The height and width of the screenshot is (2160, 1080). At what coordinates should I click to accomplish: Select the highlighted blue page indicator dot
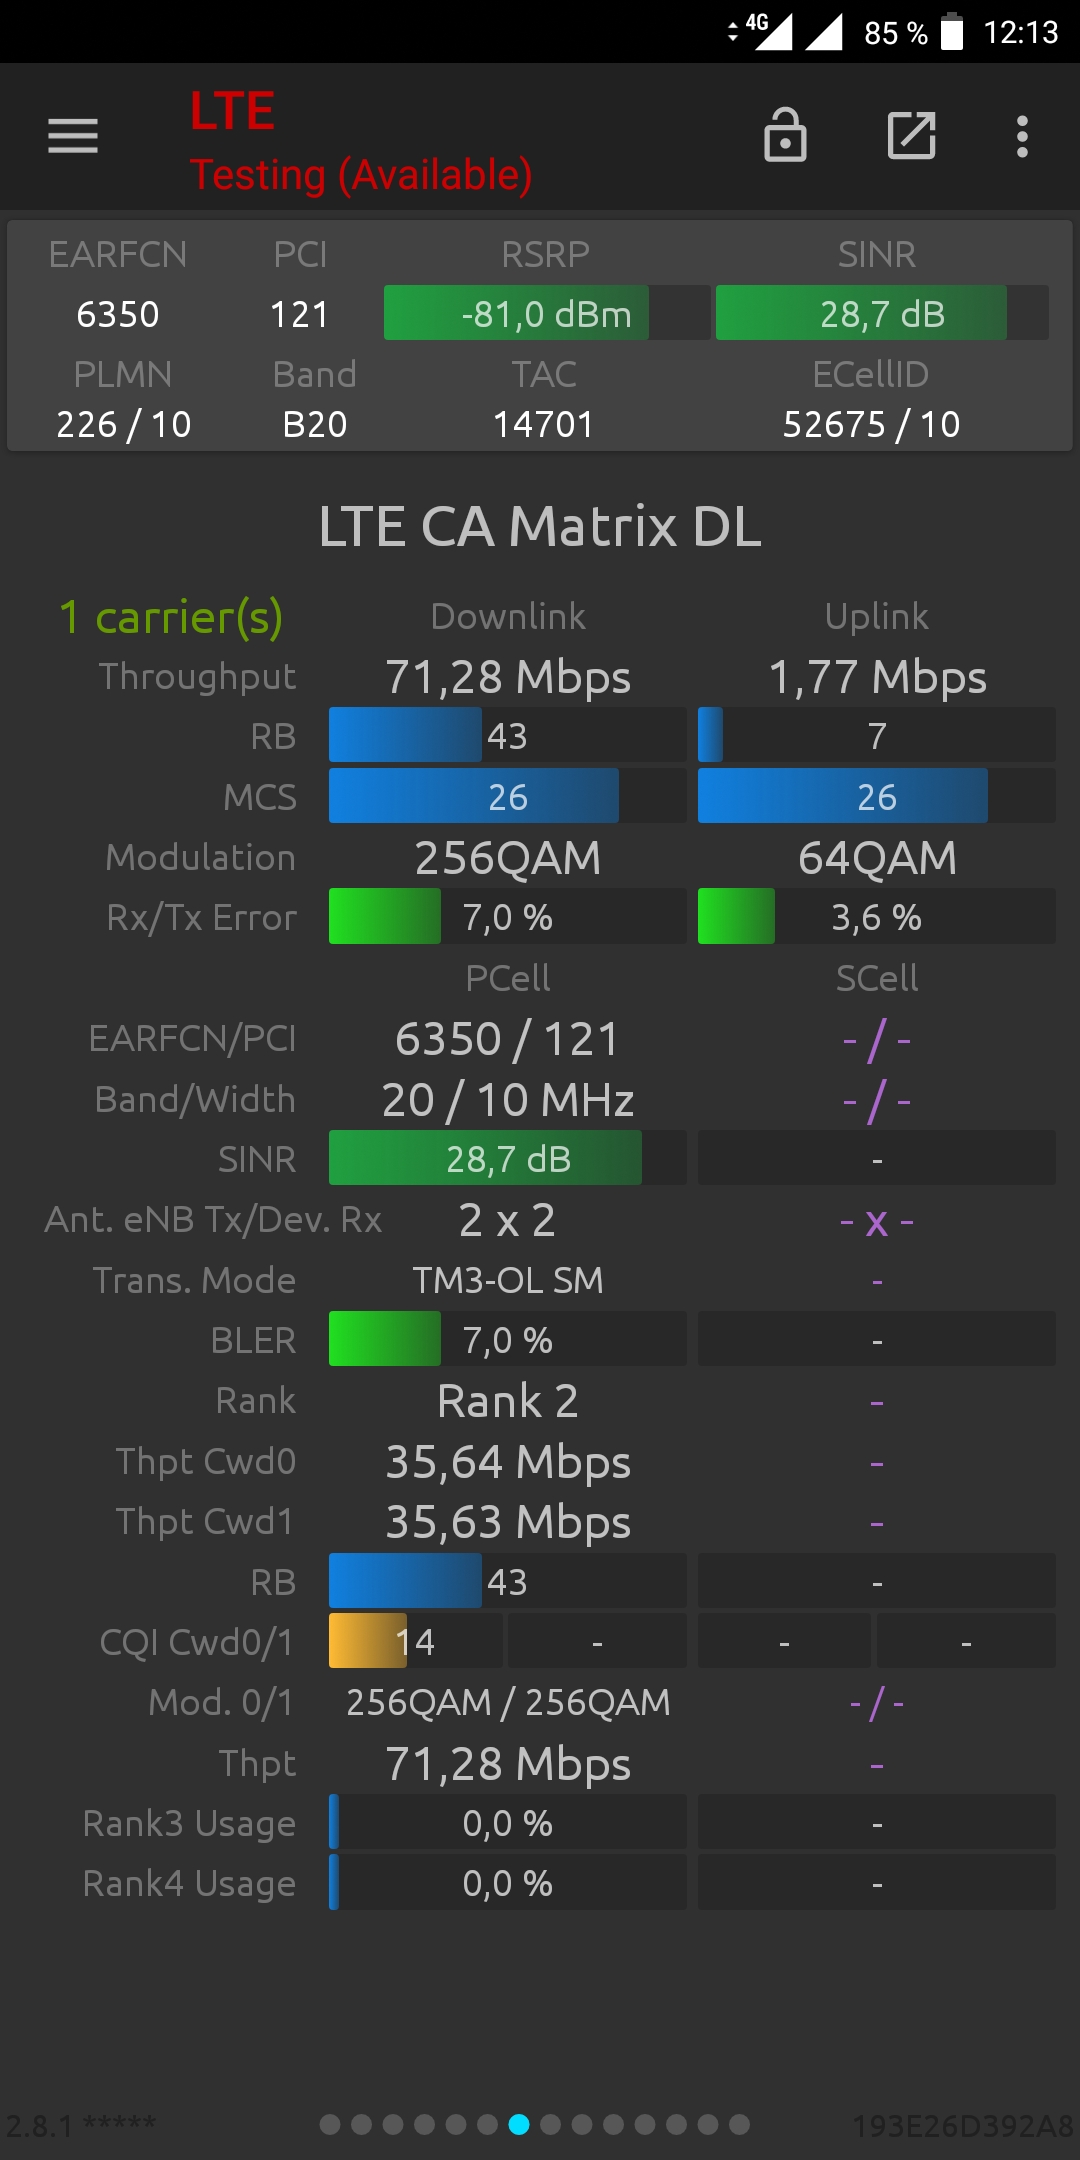[x=519, y=2124]
